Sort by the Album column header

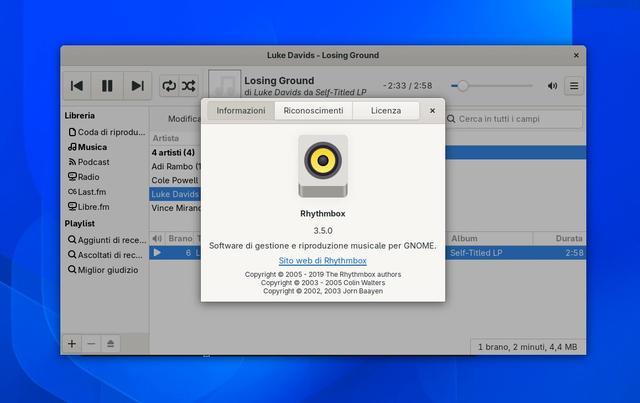tap(489, 238)
